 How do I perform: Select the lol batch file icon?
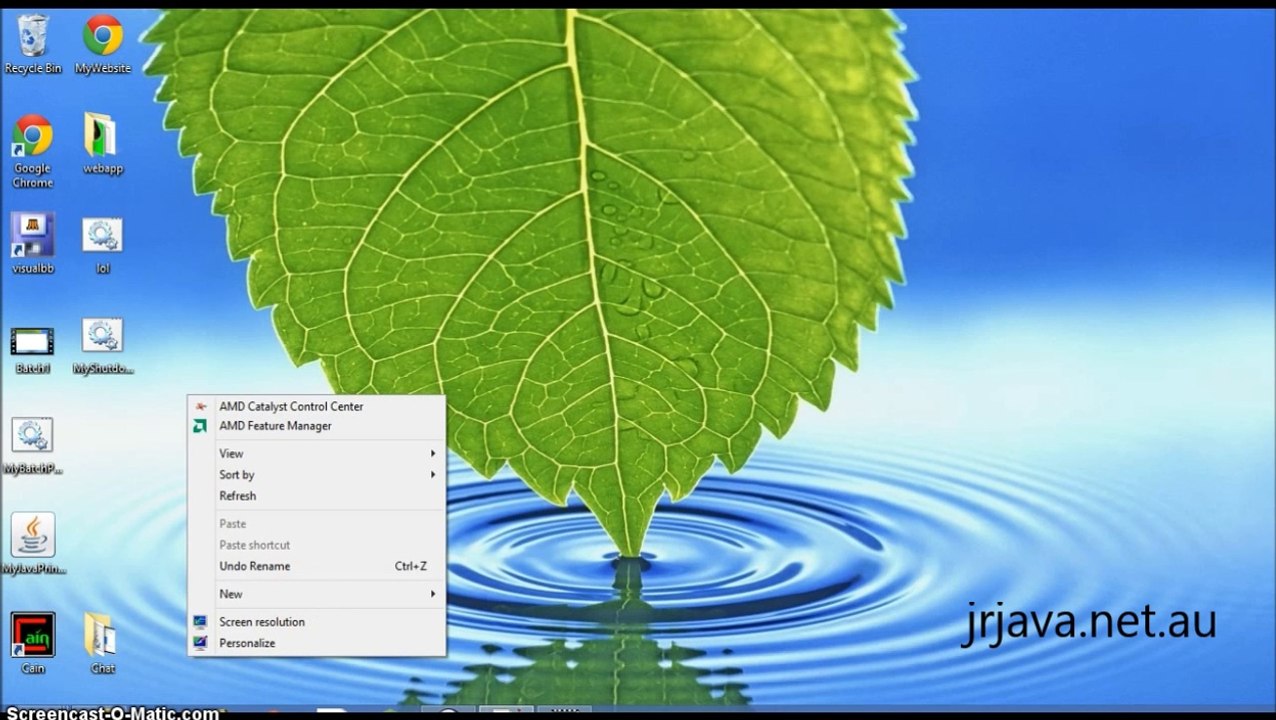click(102, 245)
